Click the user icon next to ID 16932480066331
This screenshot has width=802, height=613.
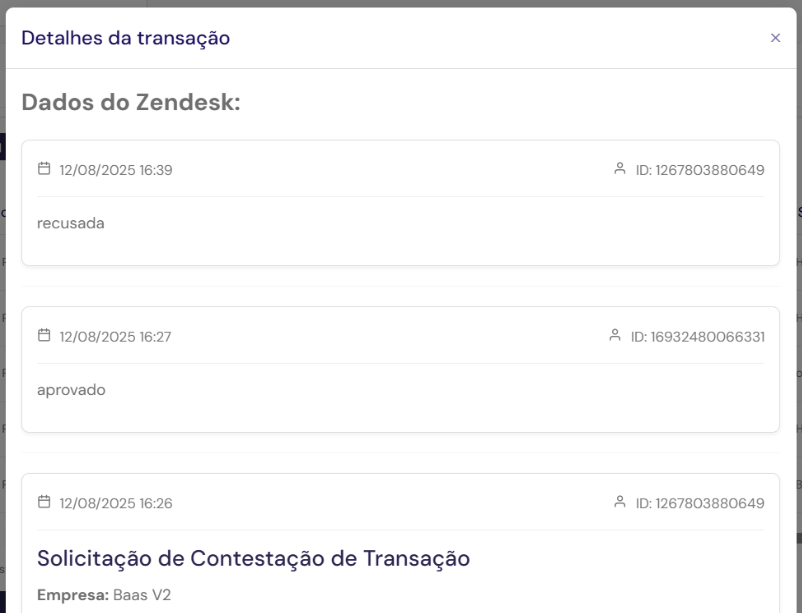click(x=615, y=336)
